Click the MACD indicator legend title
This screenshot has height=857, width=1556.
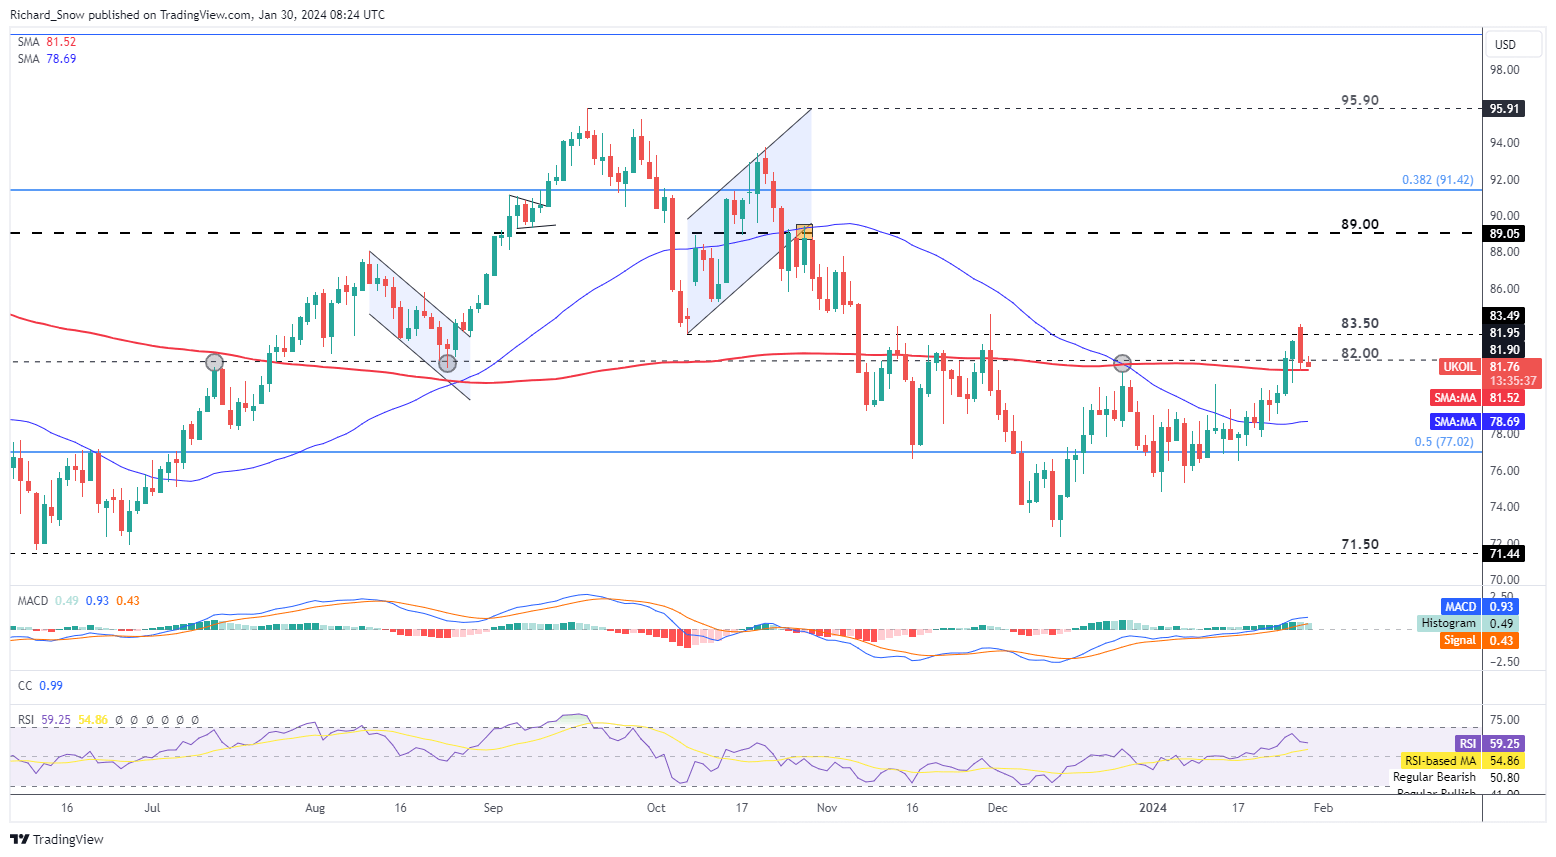[33, 601]
